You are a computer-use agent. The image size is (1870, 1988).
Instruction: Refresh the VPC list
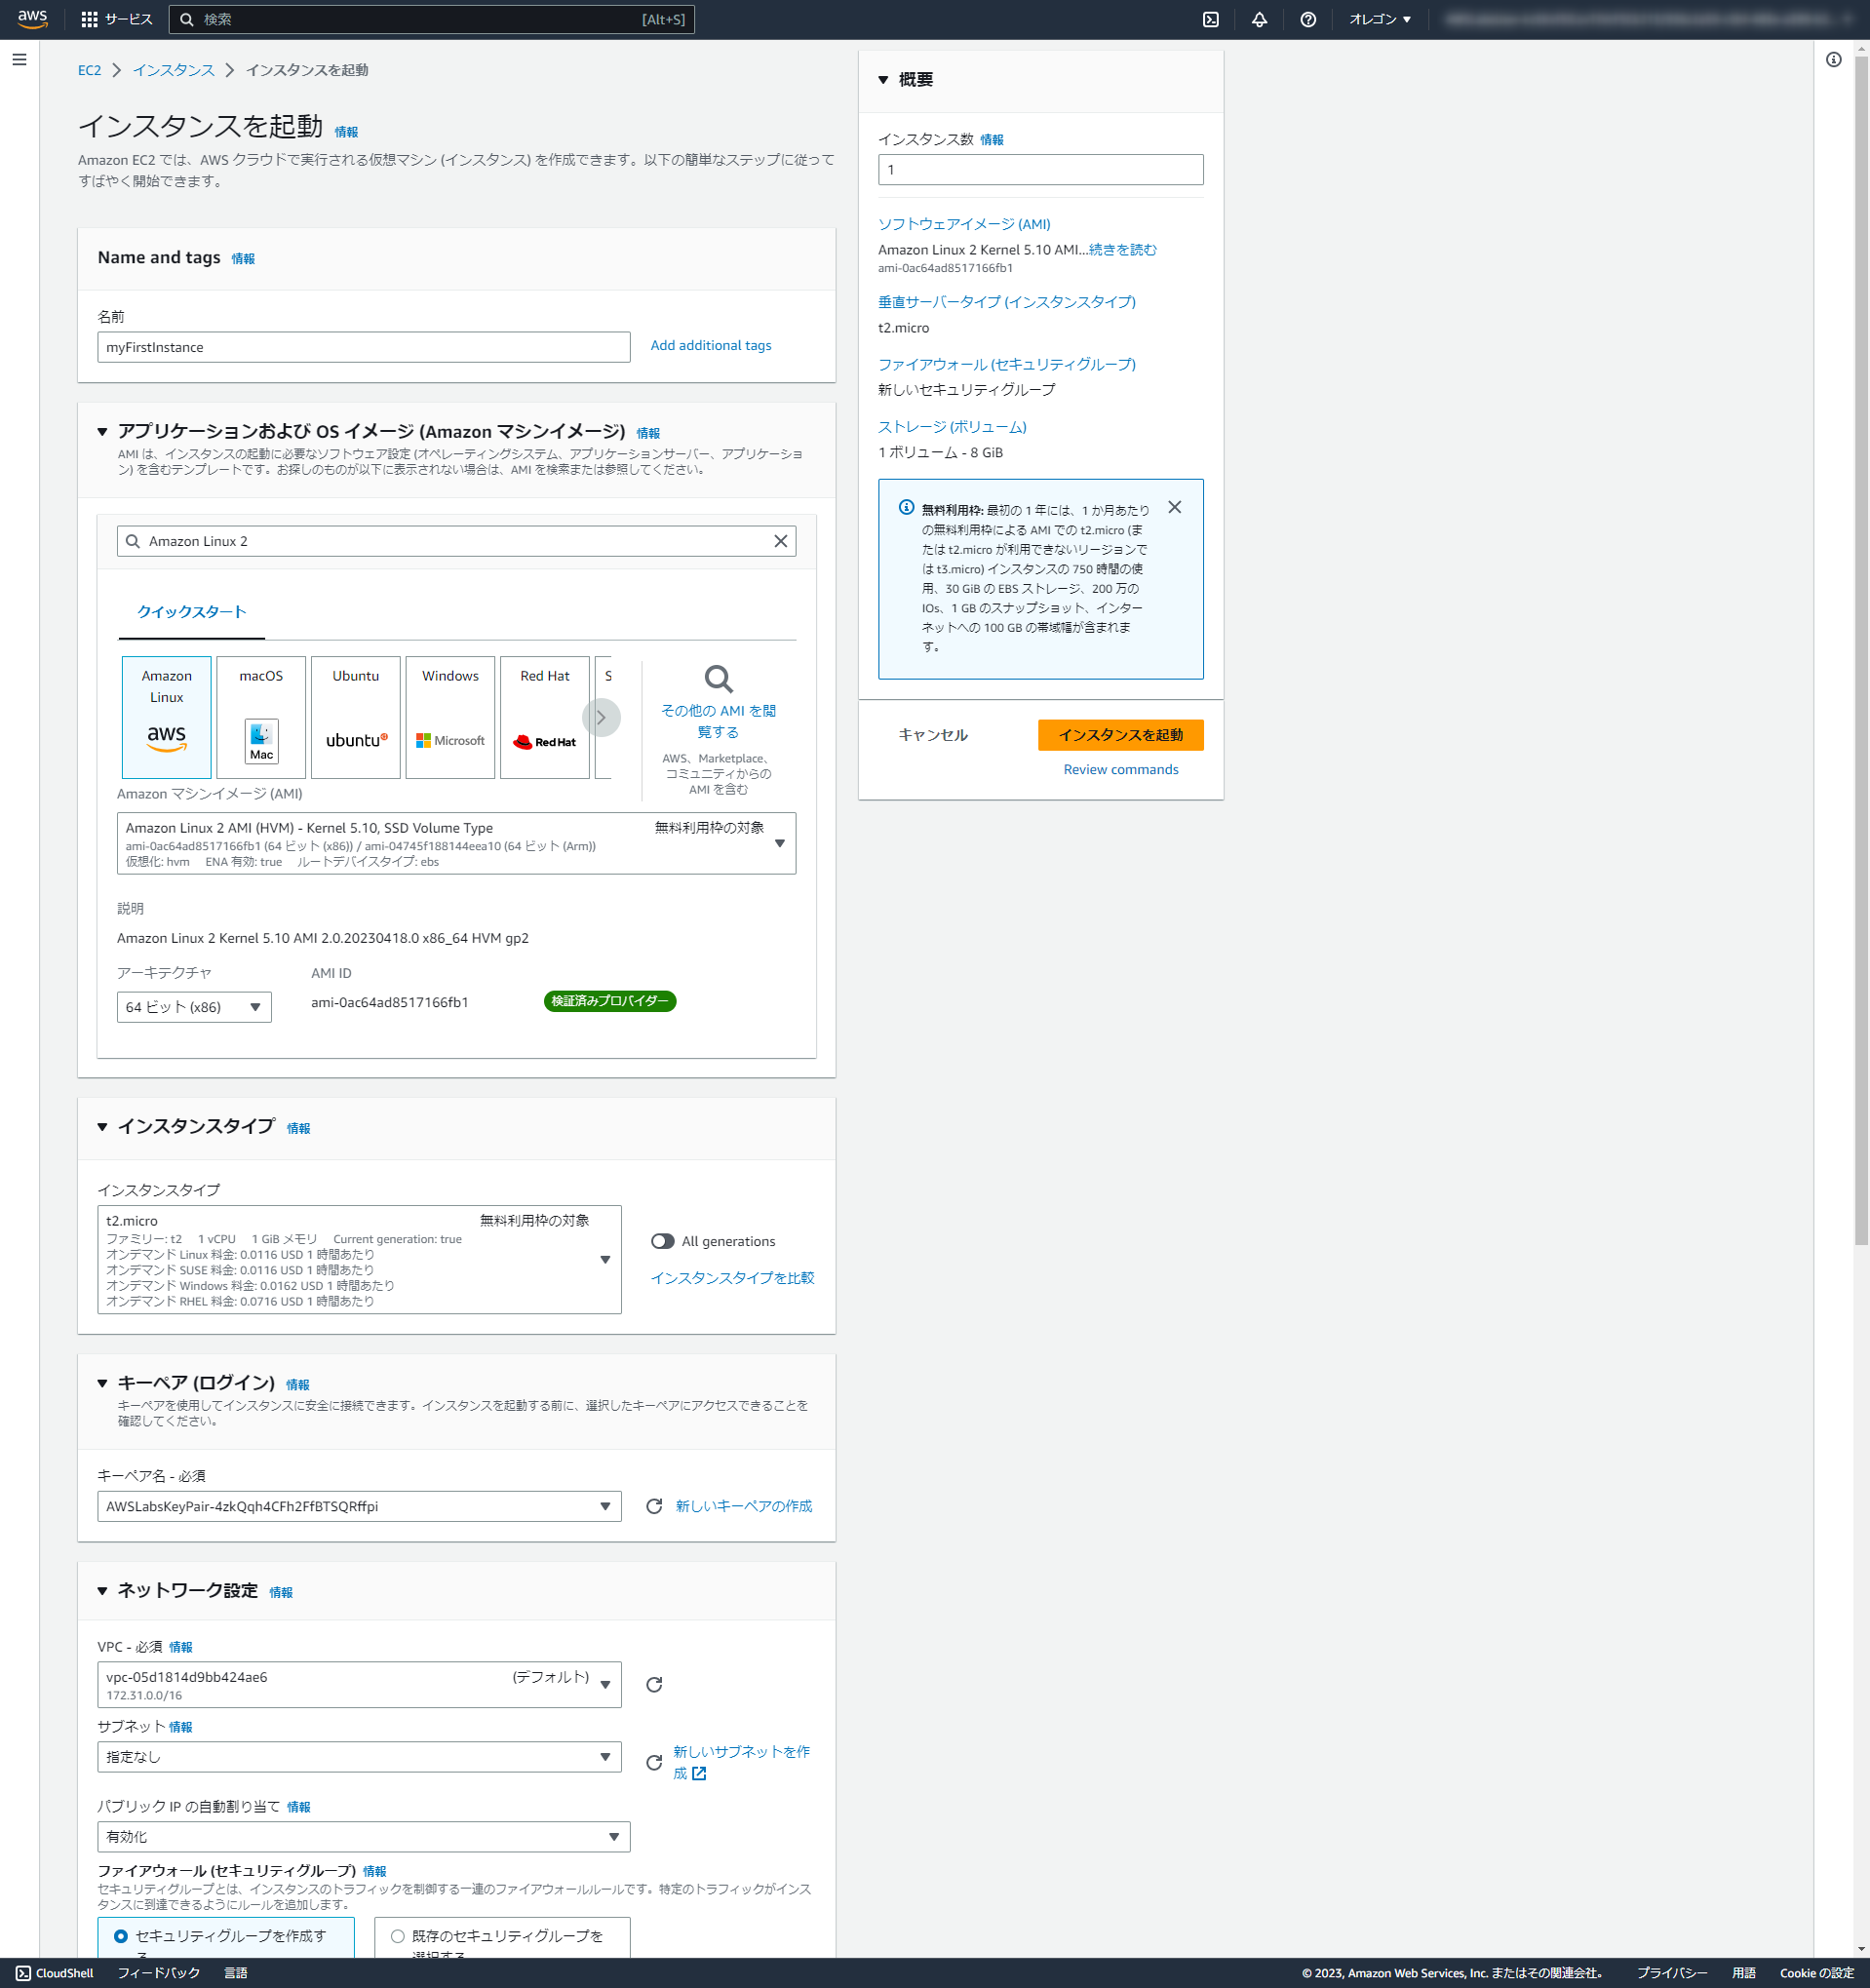[655, 1684]
